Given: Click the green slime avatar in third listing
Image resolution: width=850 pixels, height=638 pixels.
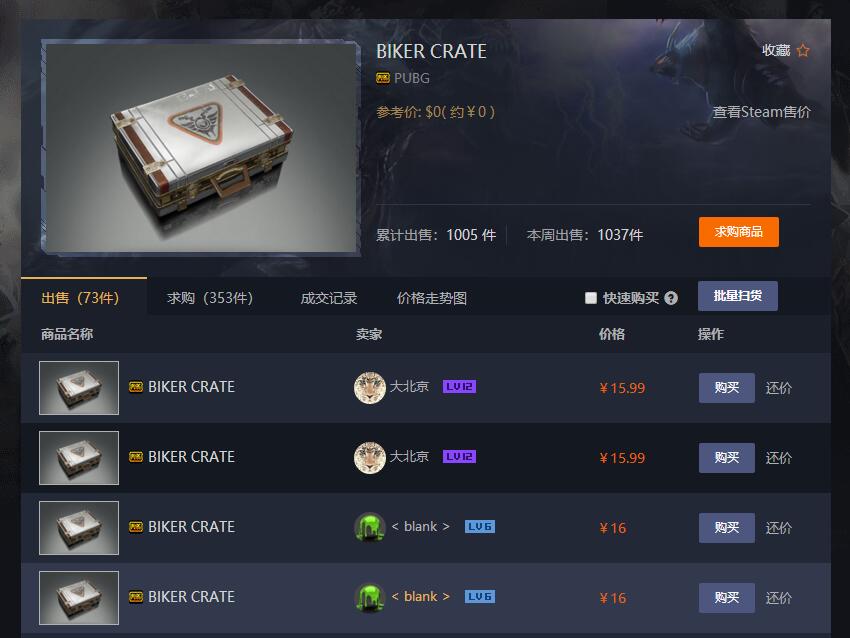Looking at the screenshot, I should point(370,527).
